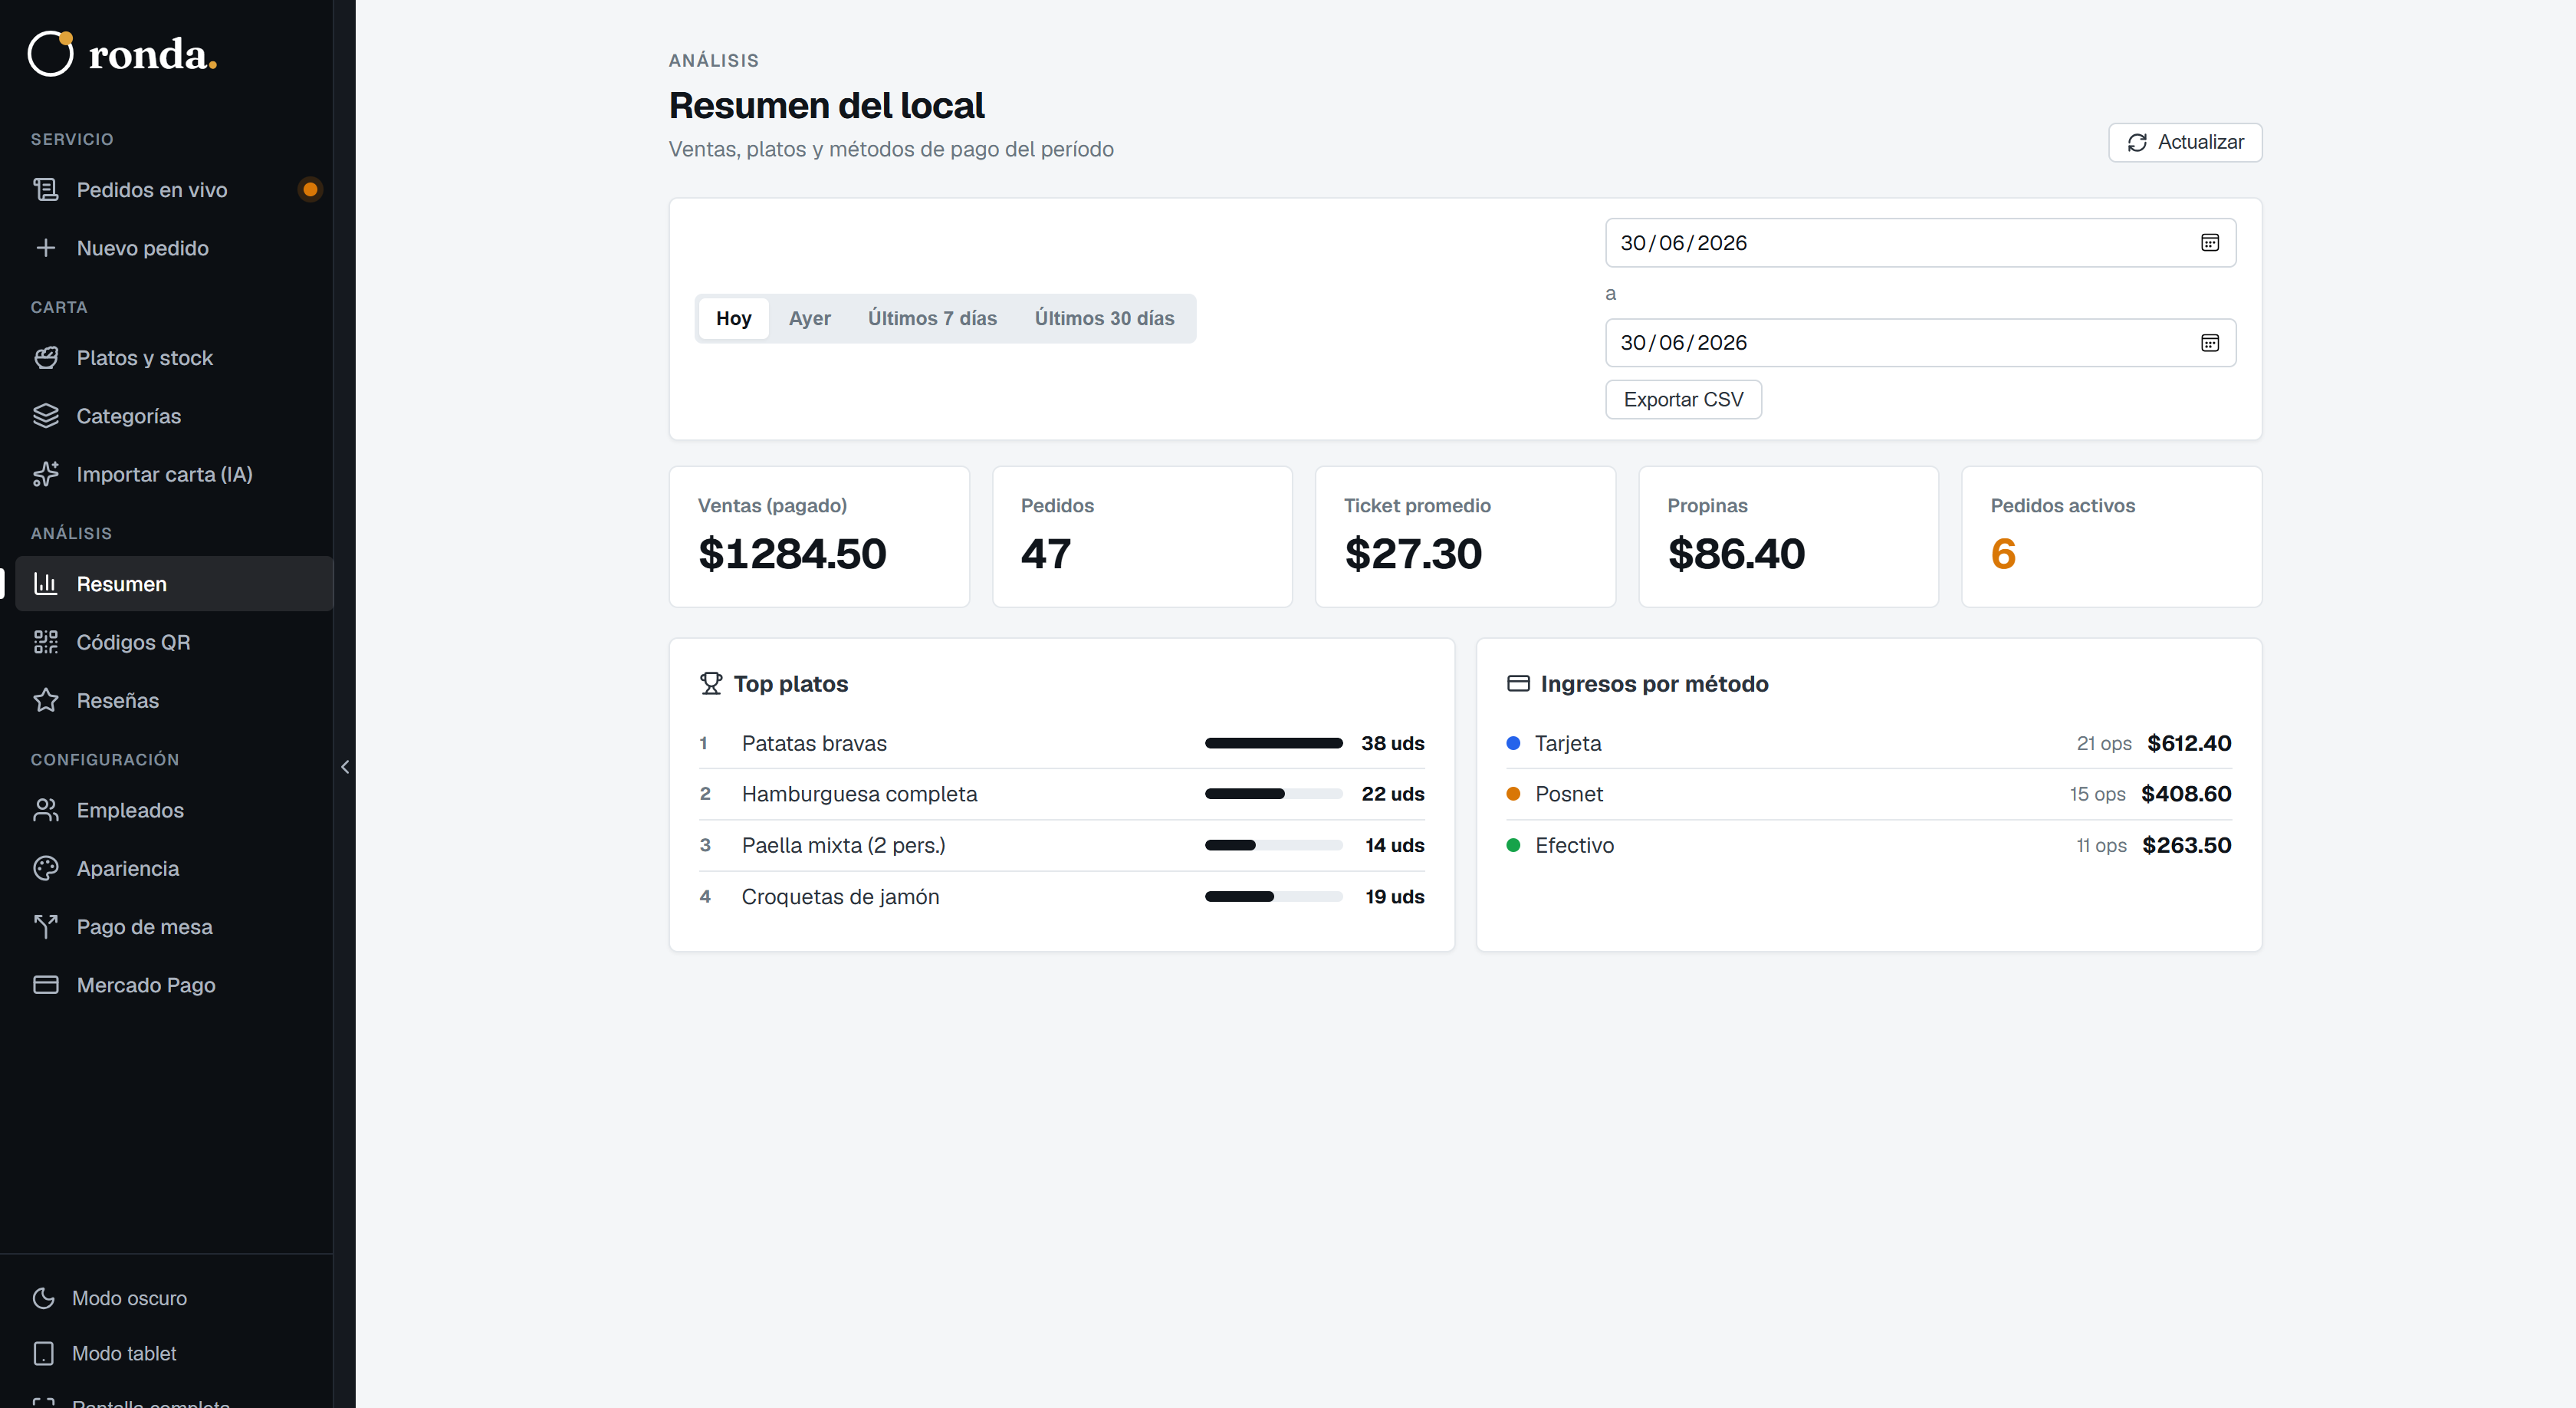The height and width of the screenshot is (1408, 2576).
Task: Click the trophy icon by Top platos
Action: (711, 683)
